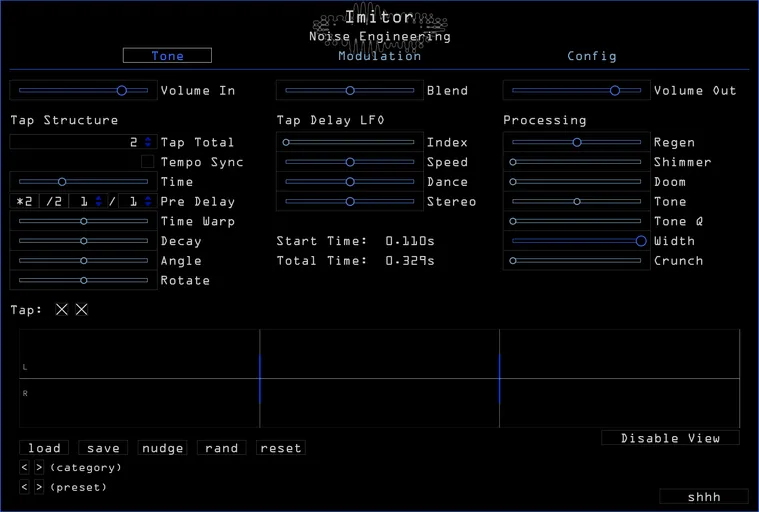The width and height of the screenshot is (759, 512).
Task: Click the nudge button
Action: point(163,448)
